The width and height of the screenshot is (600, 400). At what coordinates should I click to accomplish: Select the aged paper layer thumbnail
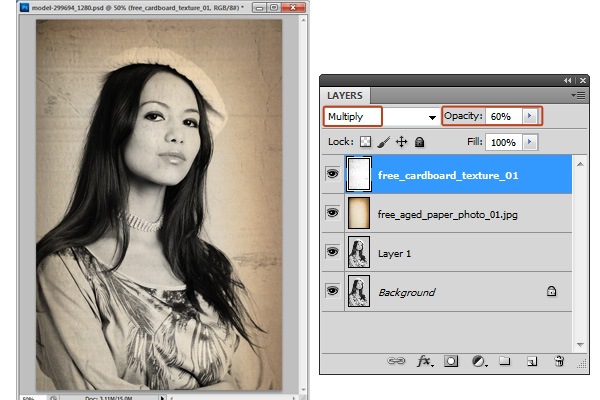pos(359,213)
